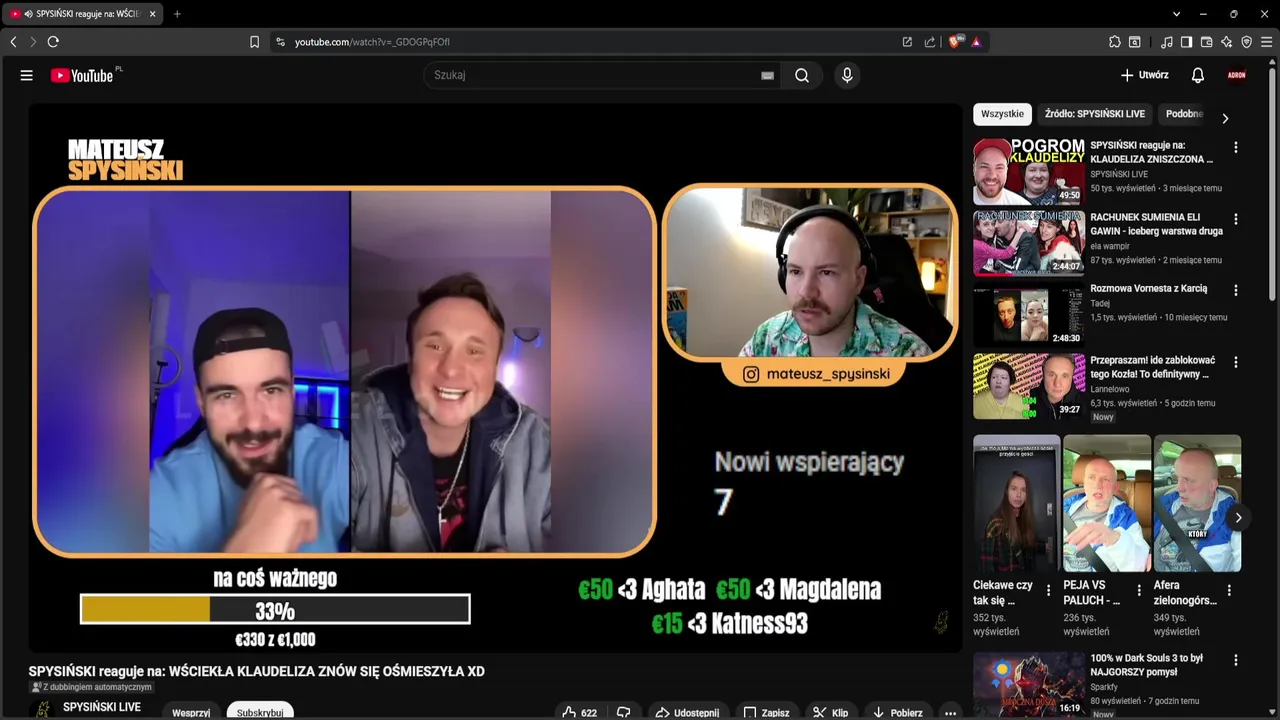This screenshot has width=1280, height=720.
Task: Create a clip with Klip button
Action: pyautogui.click(x=831, y=712)
